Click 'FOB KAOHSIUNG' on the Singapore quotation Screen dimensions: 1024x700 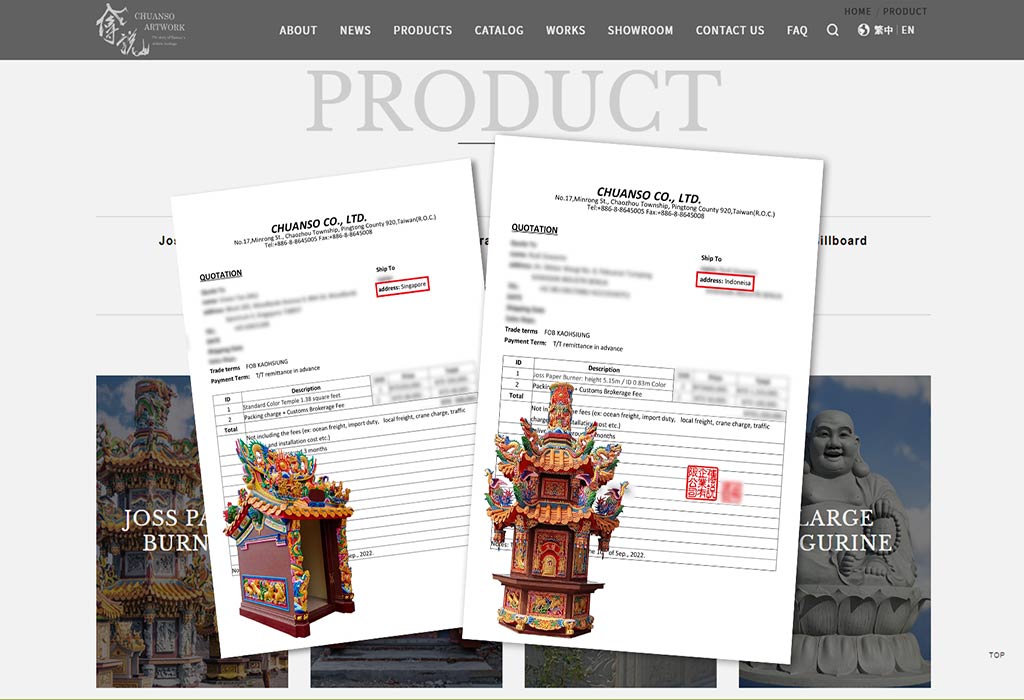click(266, 364)
